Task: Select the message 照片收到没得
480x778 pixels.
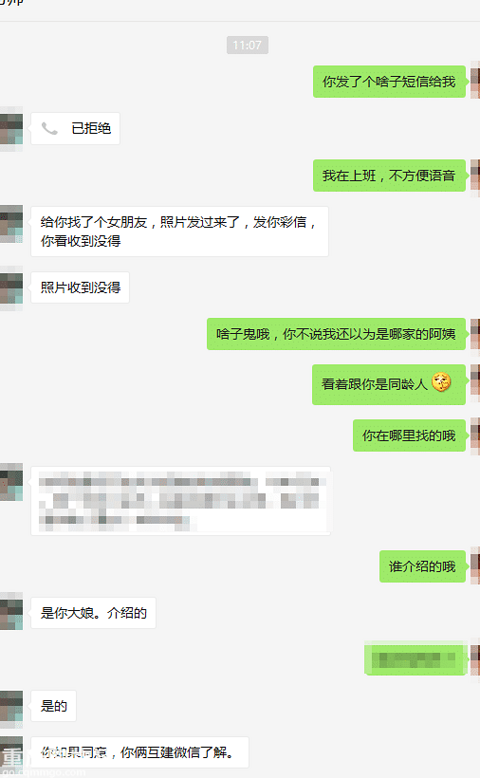Action: tap(80, 288)
